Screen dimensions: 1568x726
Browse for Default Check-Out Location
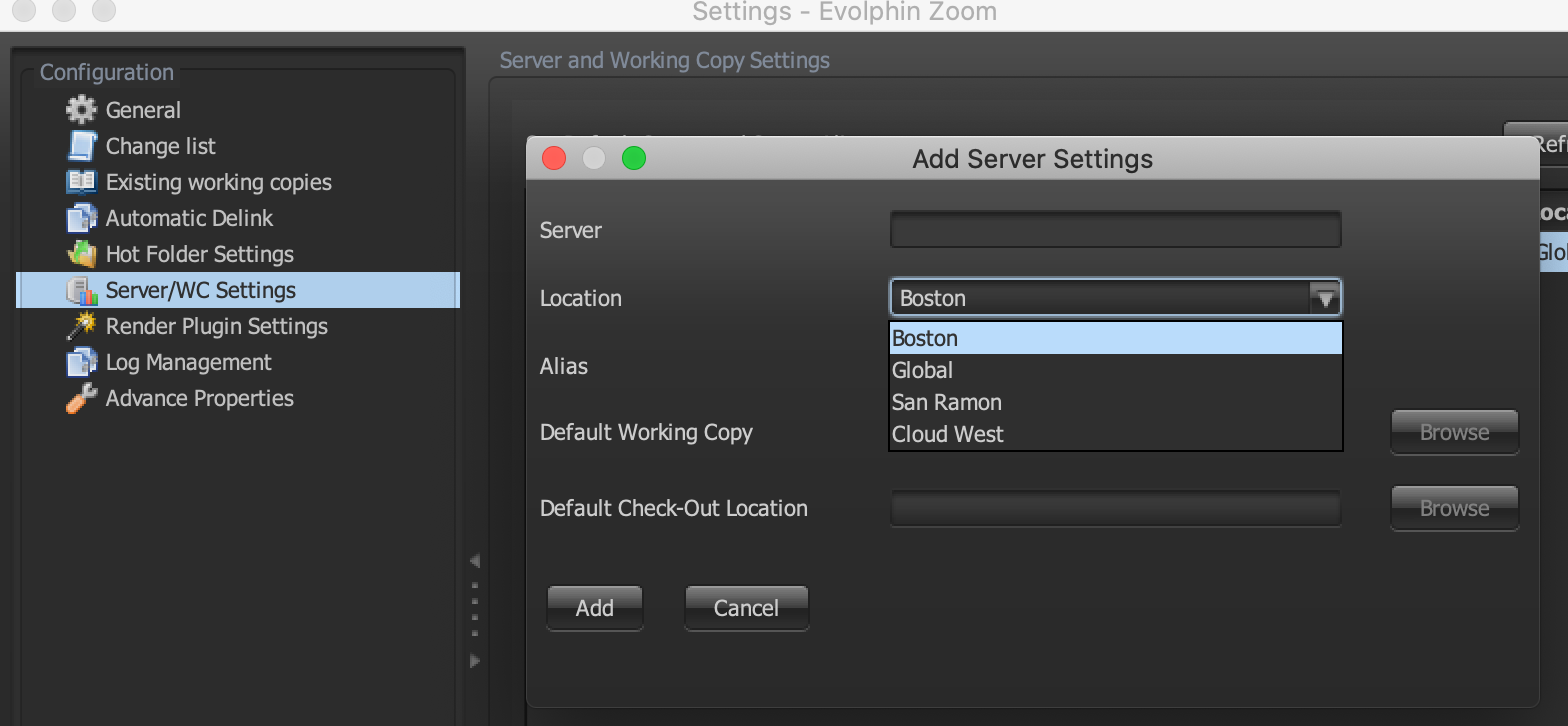(1454, 508)
